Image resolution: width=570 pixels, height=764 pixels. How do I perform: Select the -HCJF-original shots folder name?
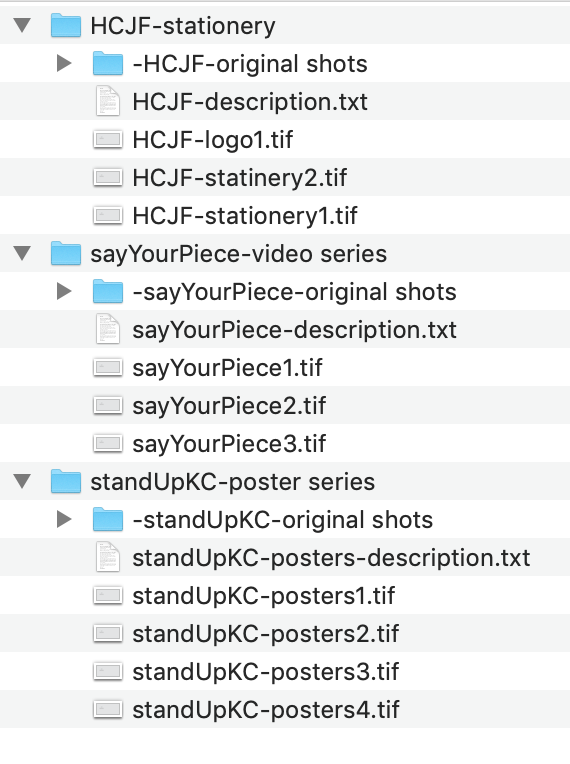(x=250, y=64)
